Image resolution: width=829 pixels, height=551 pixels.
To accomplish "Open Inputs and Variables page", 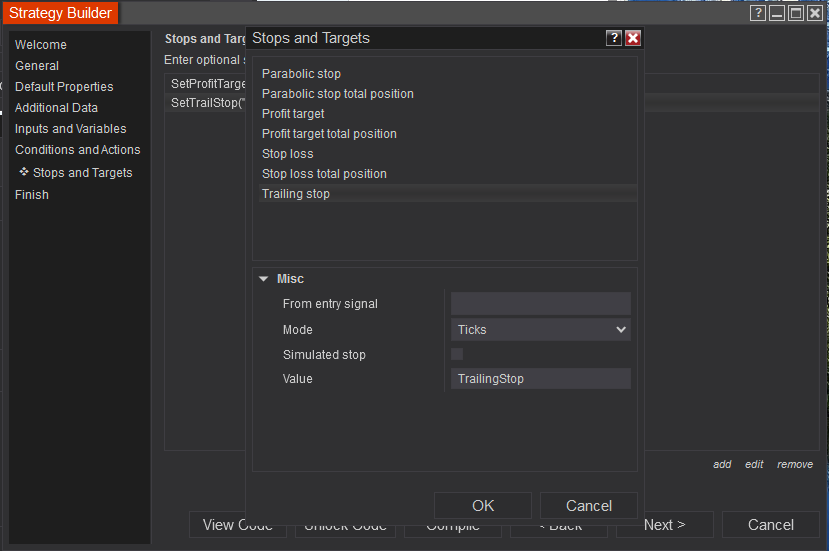I will [70, 129].
